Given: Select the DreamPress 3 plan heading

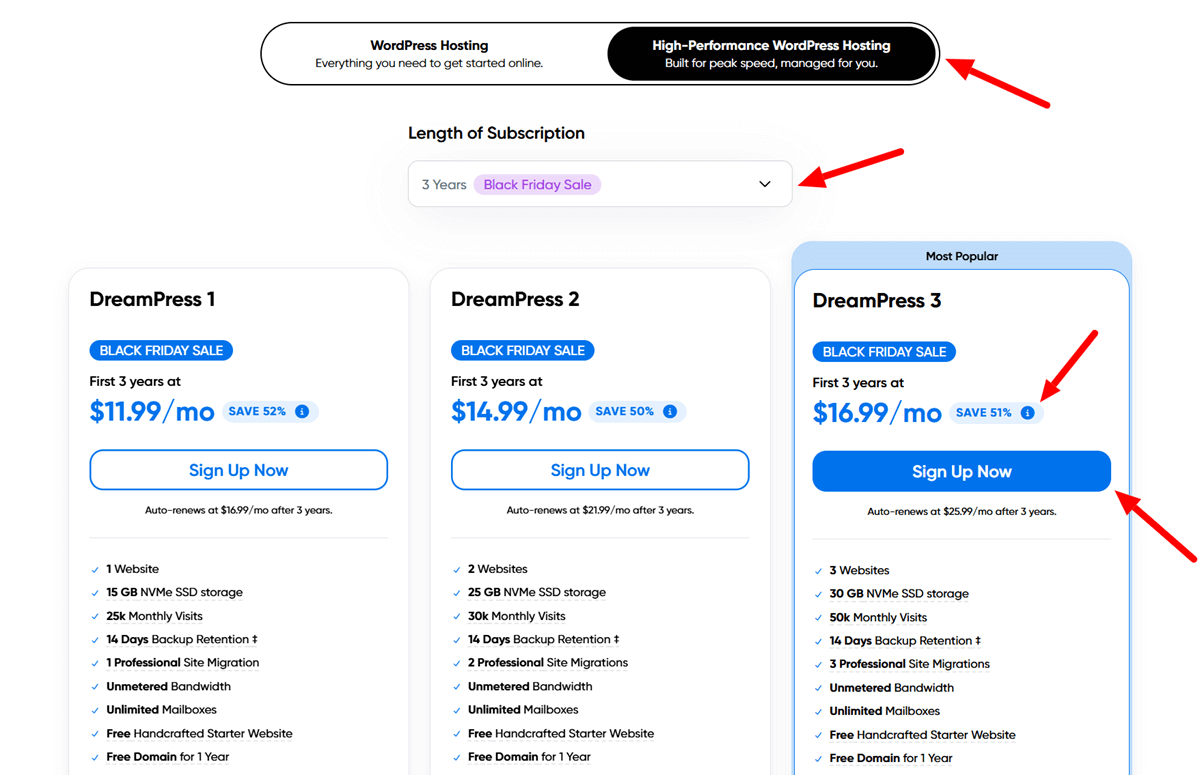Looking at the screenshot, I should pyautogui.click(x=877, y=300).
